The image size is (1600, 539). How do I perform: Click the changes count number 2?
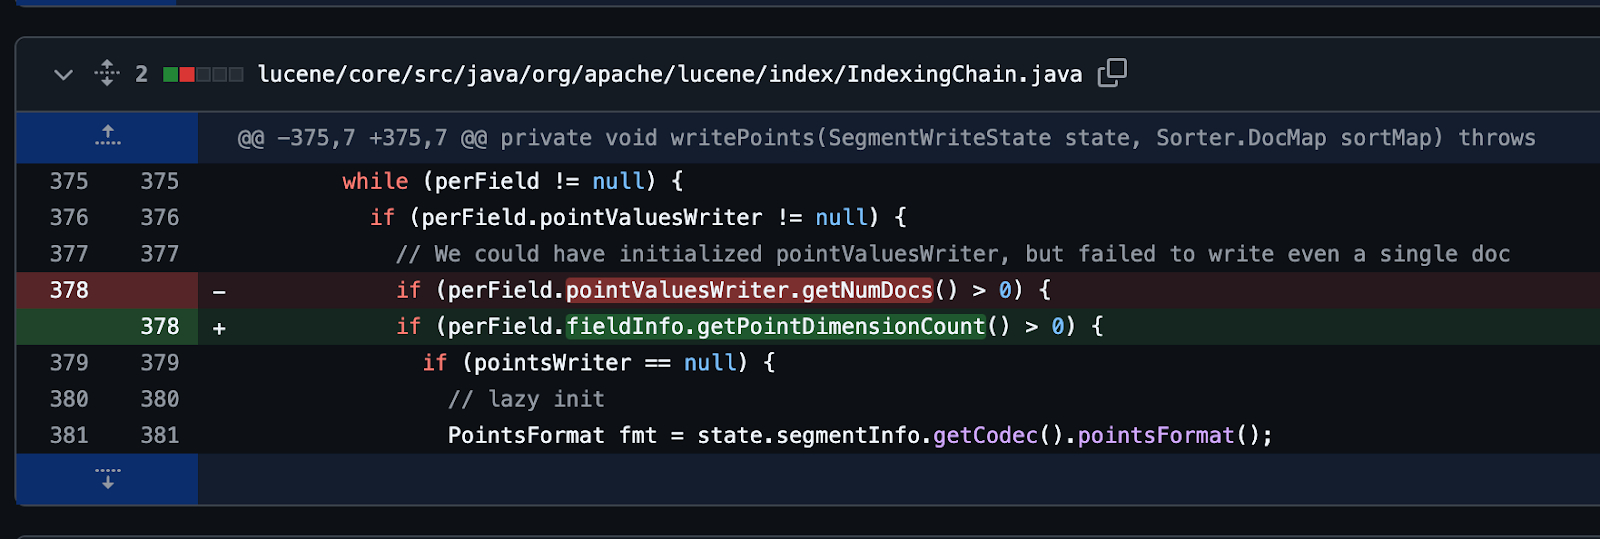(142, 74)
